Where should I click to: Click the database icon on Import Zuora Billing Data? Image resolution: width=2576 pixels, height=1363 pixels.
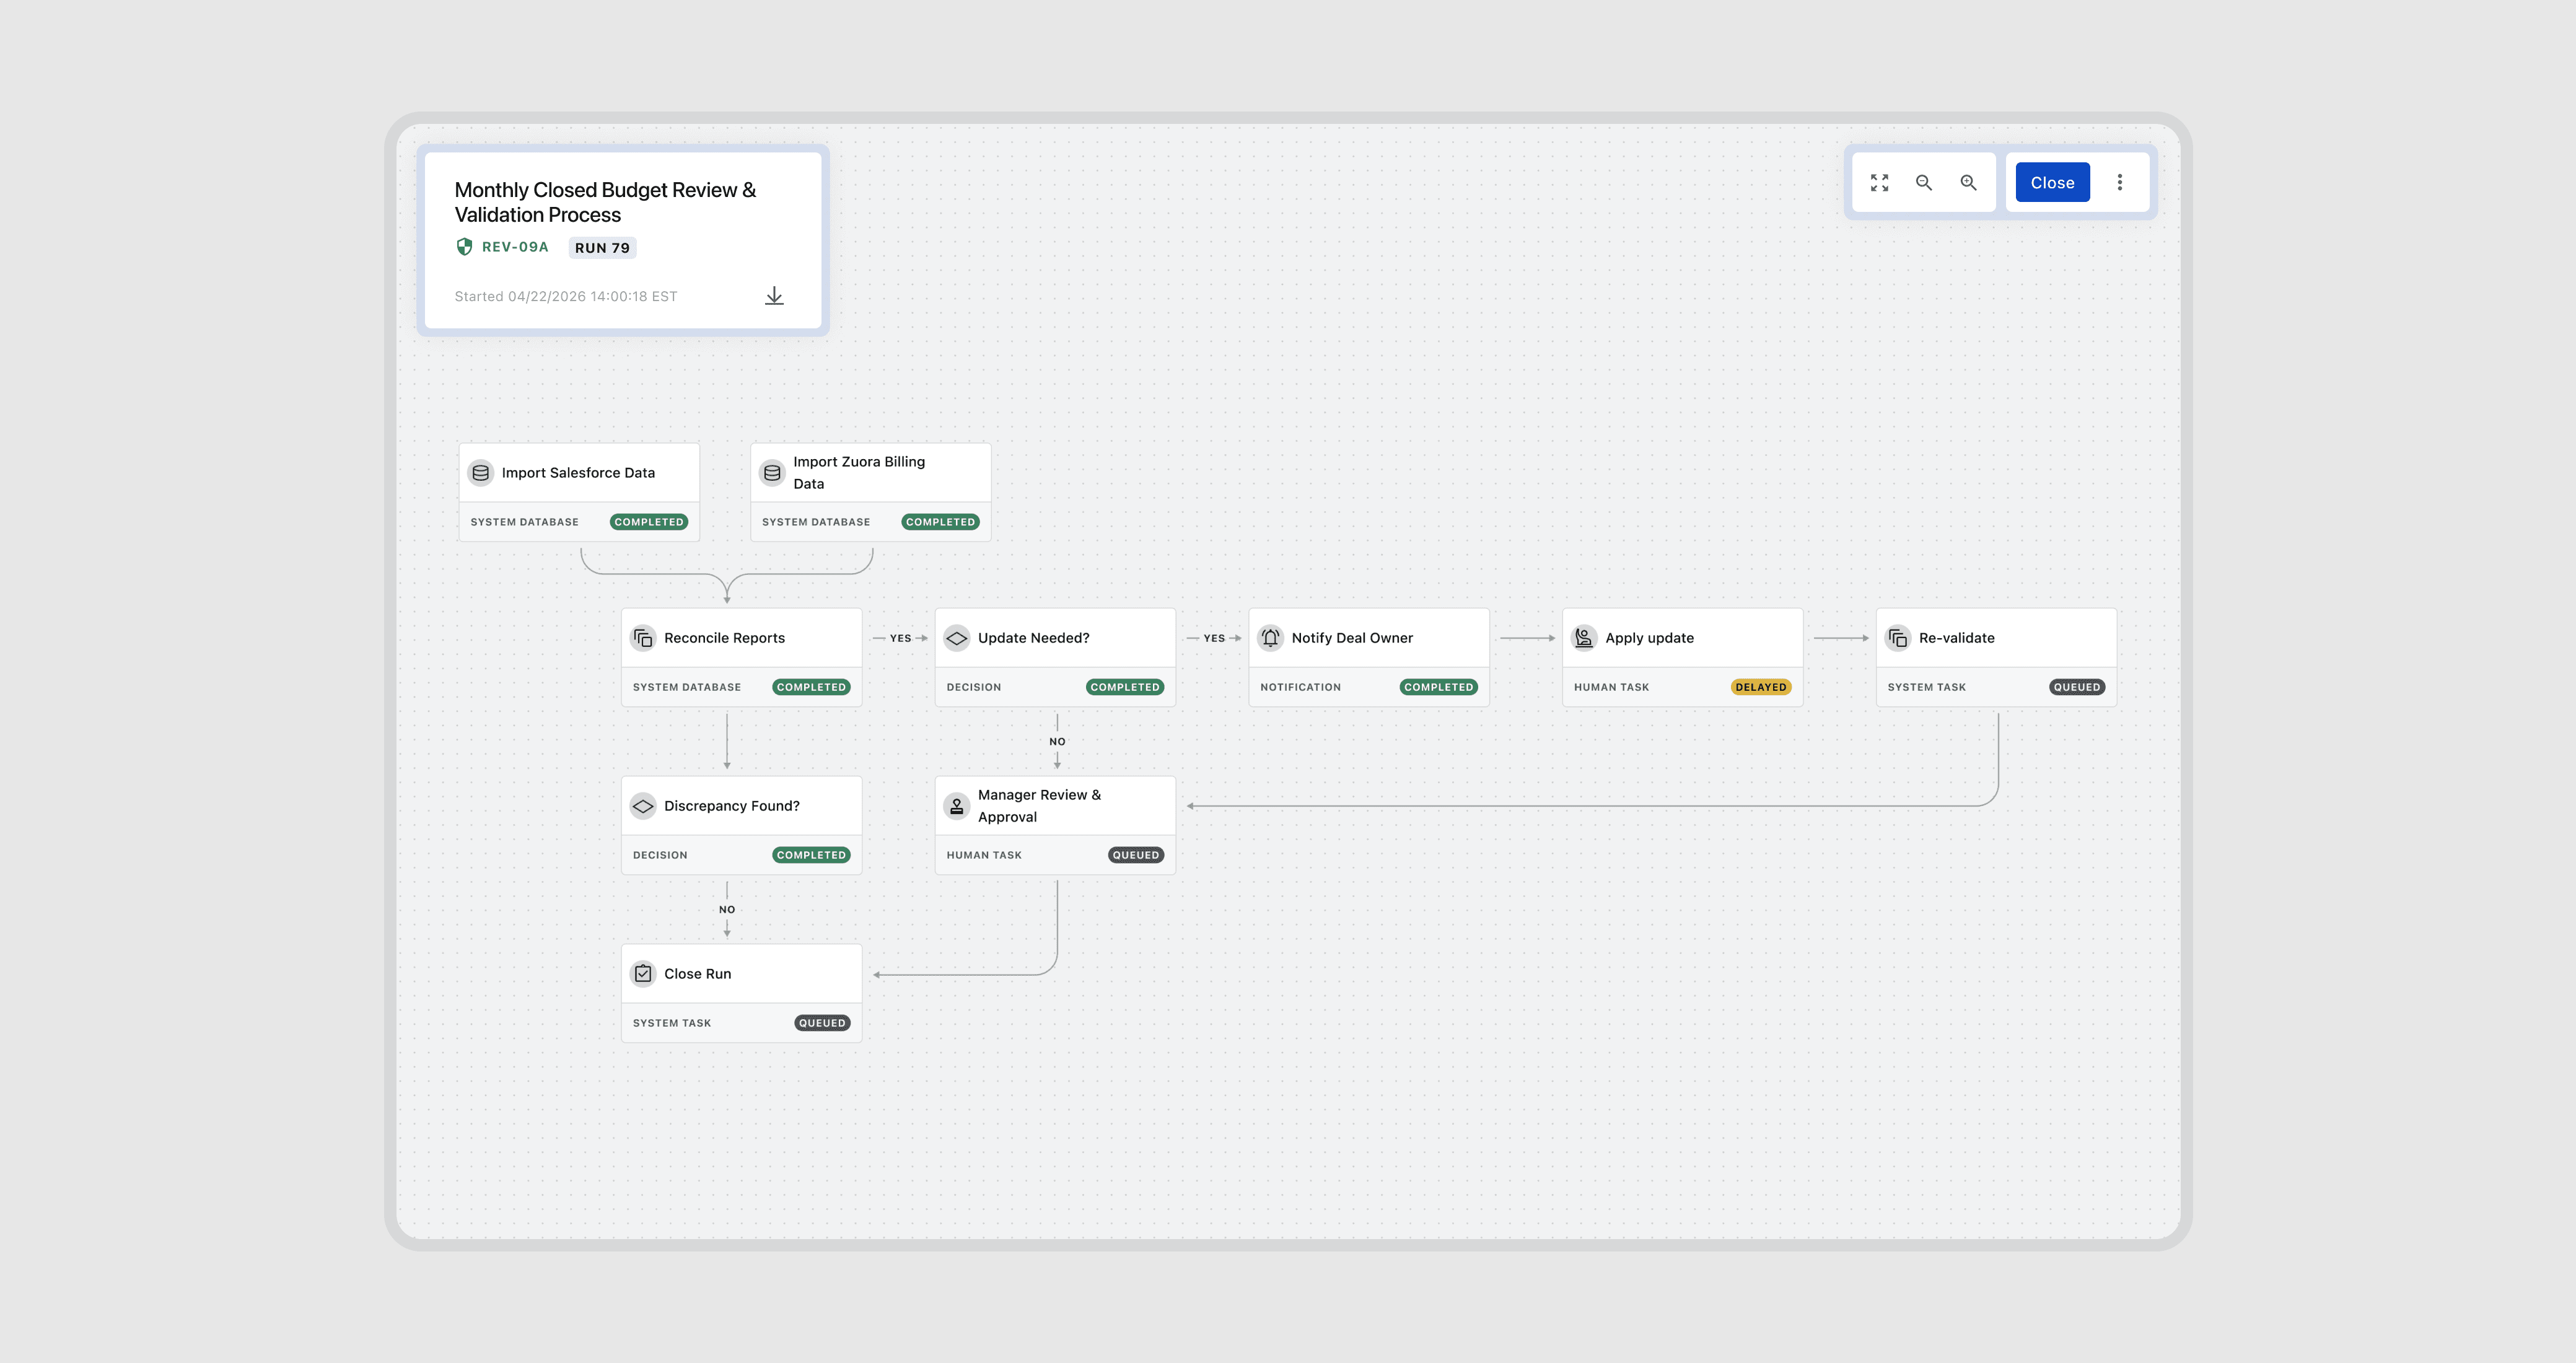click(x=772, y=472)
